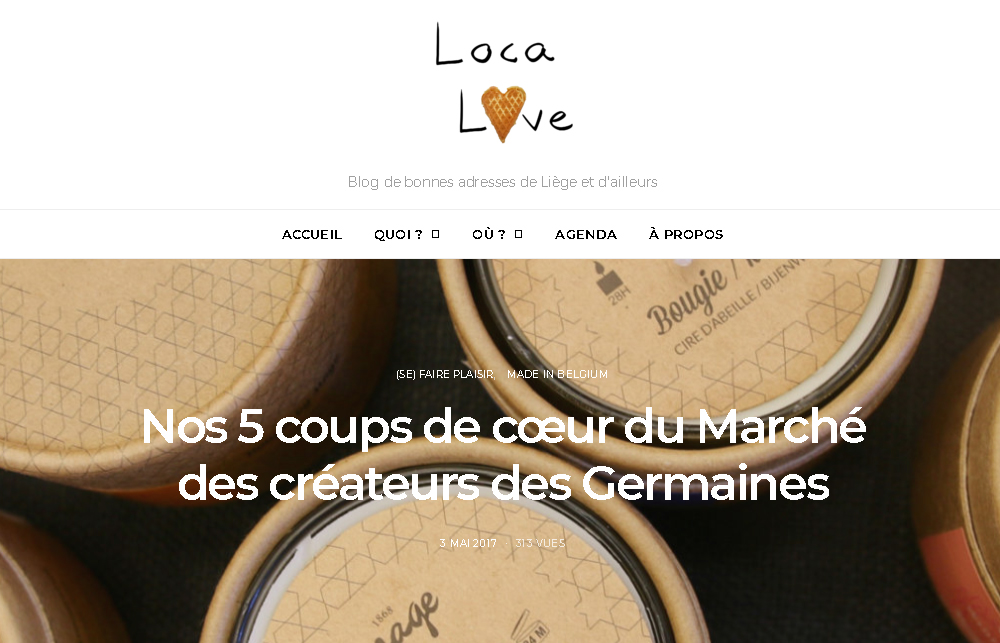Go to the Agenda page
1000x643 pixels.
click(x=585, y=235)
